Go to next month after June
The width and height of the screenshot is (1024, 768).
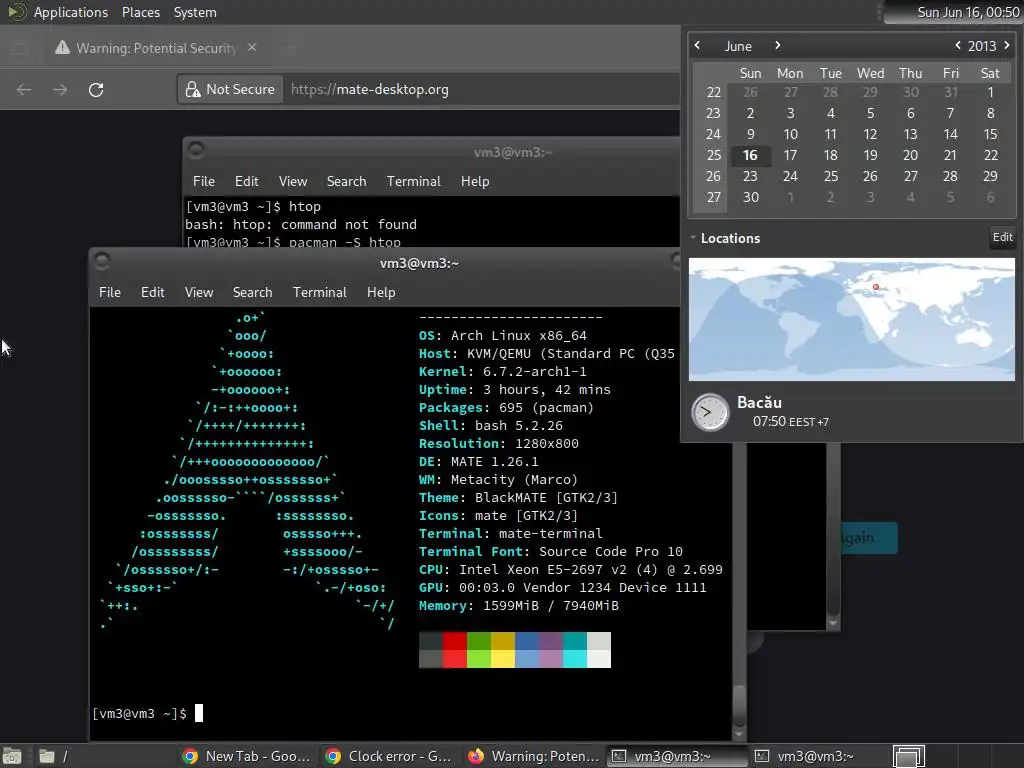777,46
